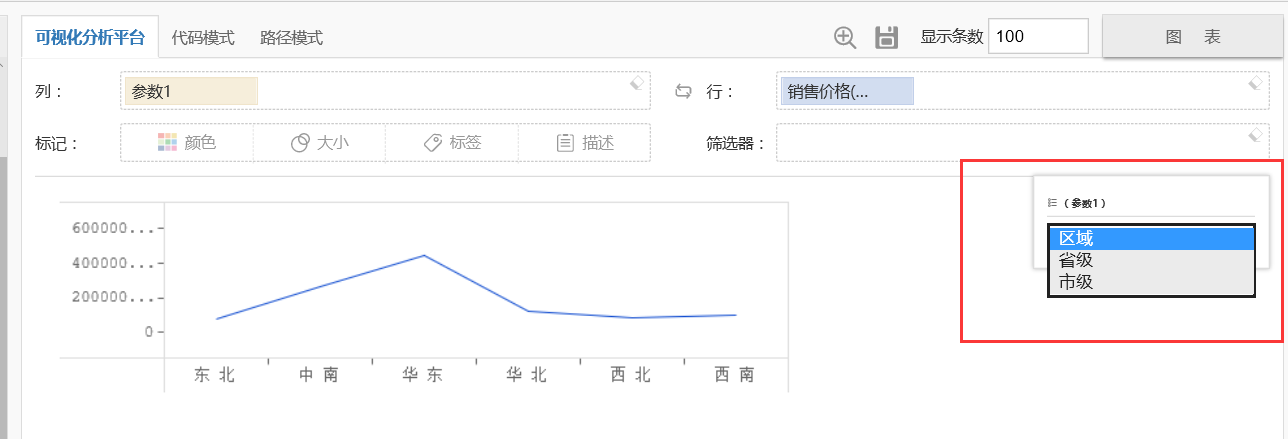Switch to the 路径模式 tab
The image size is (1288, 439).
tap(291, 38)
